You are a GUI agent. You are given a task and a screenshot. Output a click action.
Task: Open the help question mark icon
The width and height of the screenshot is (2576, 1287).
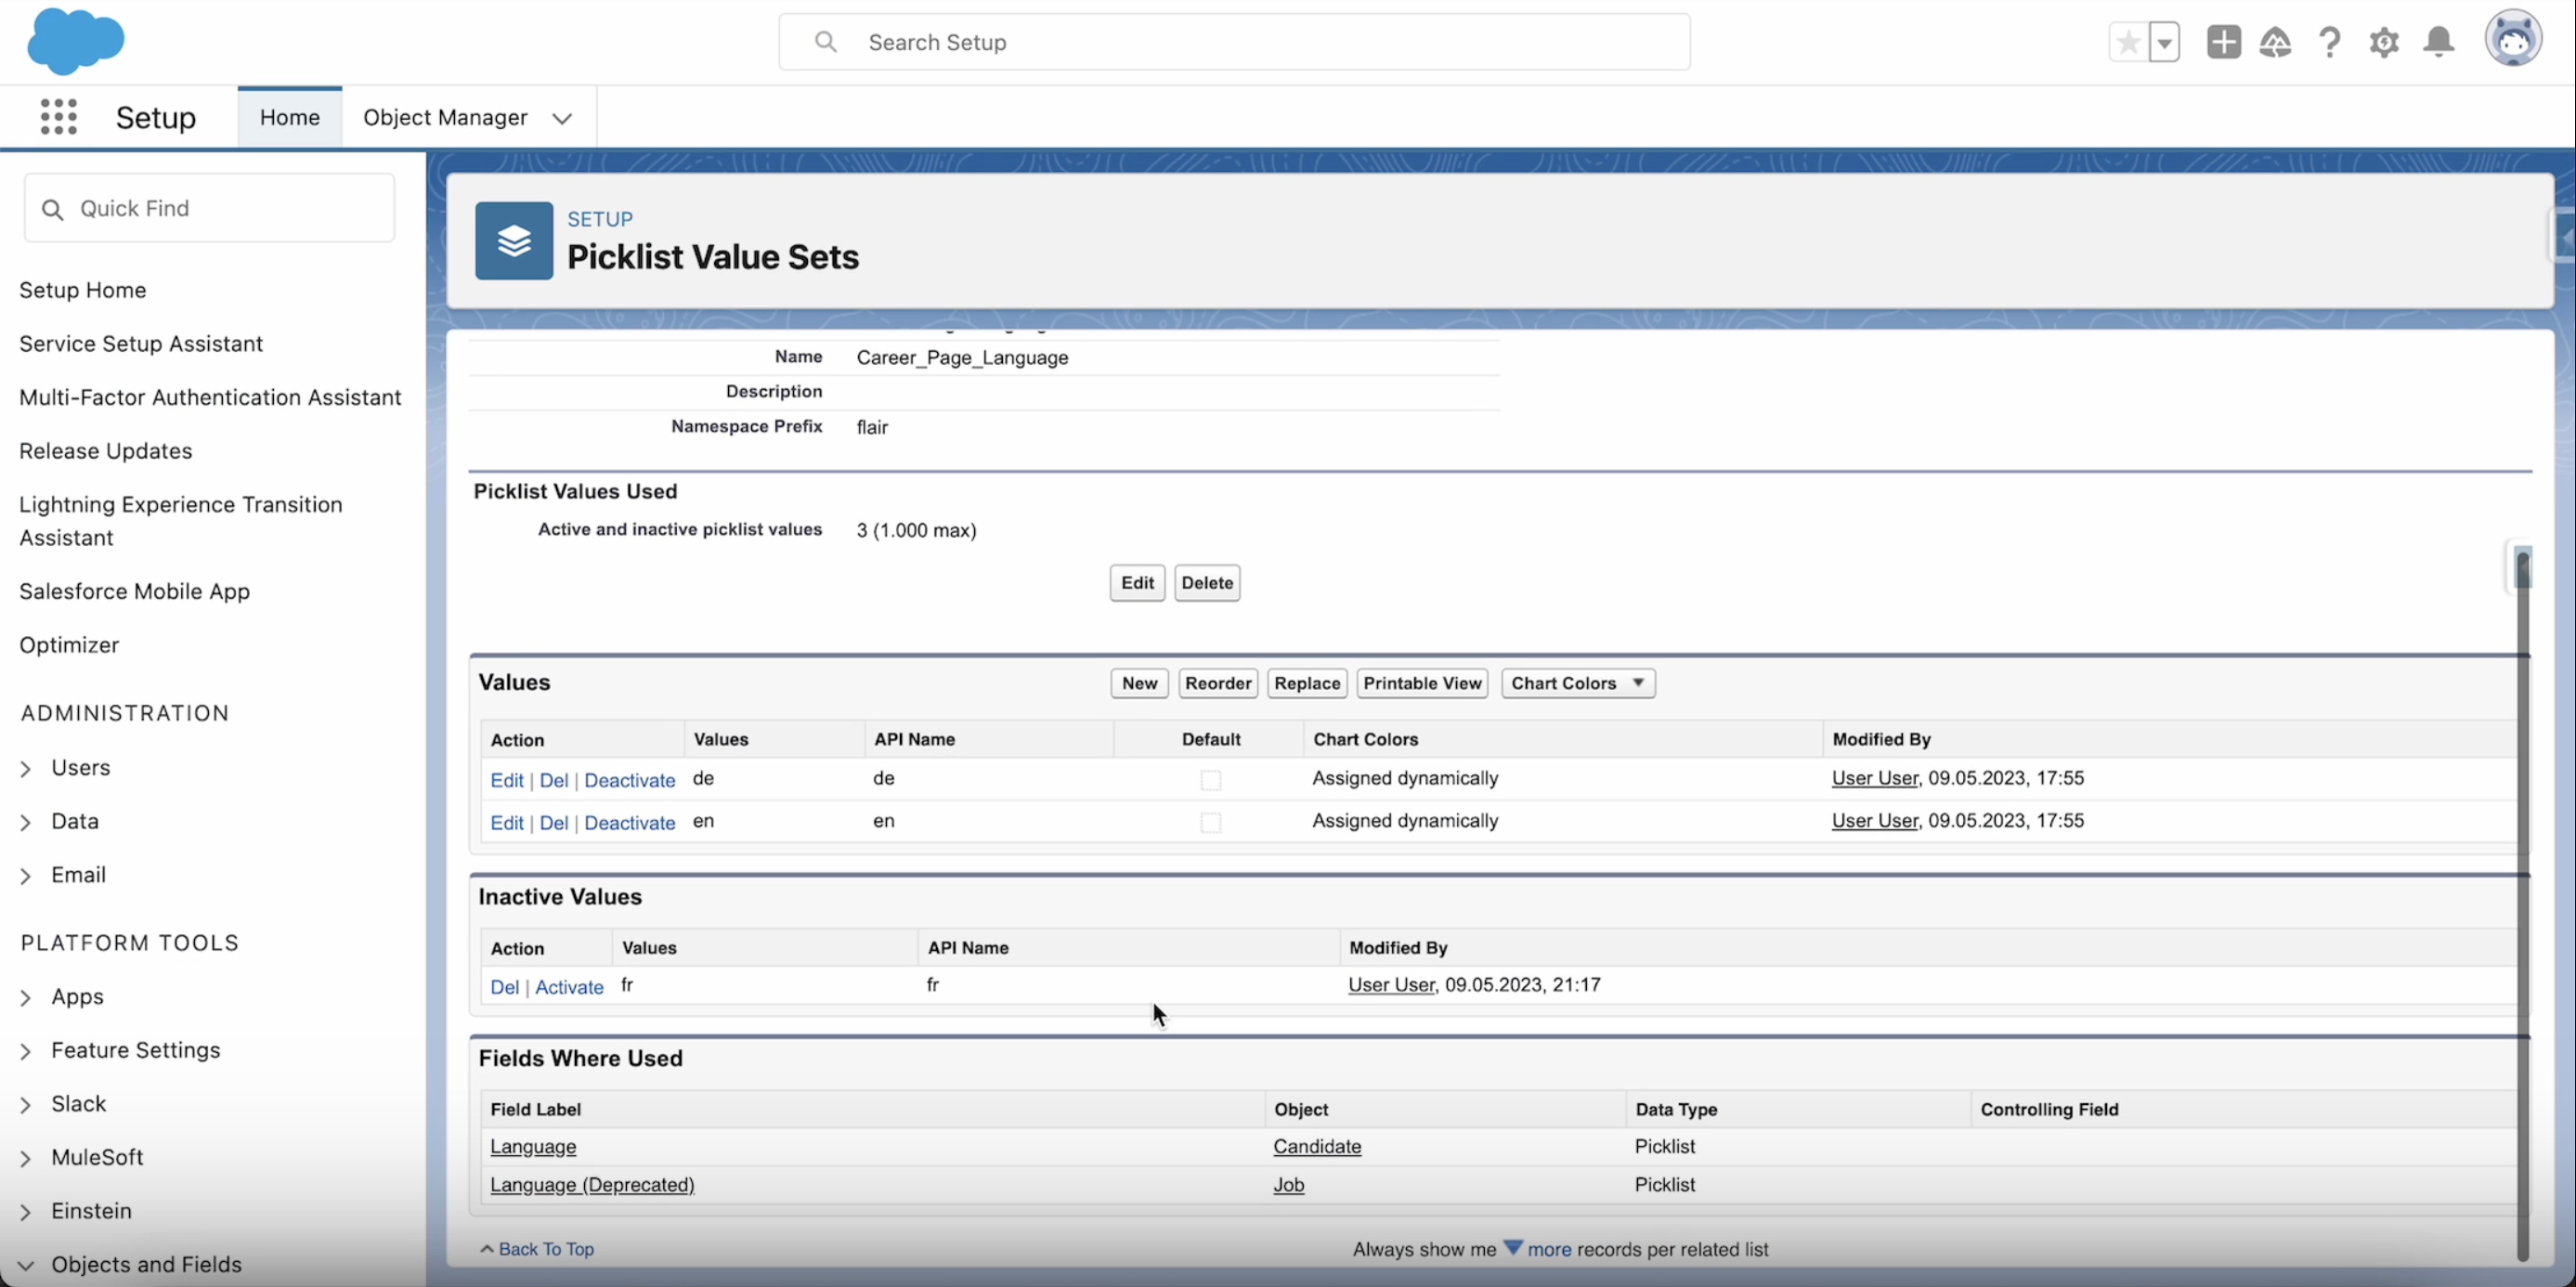[x=2329, y=42]
